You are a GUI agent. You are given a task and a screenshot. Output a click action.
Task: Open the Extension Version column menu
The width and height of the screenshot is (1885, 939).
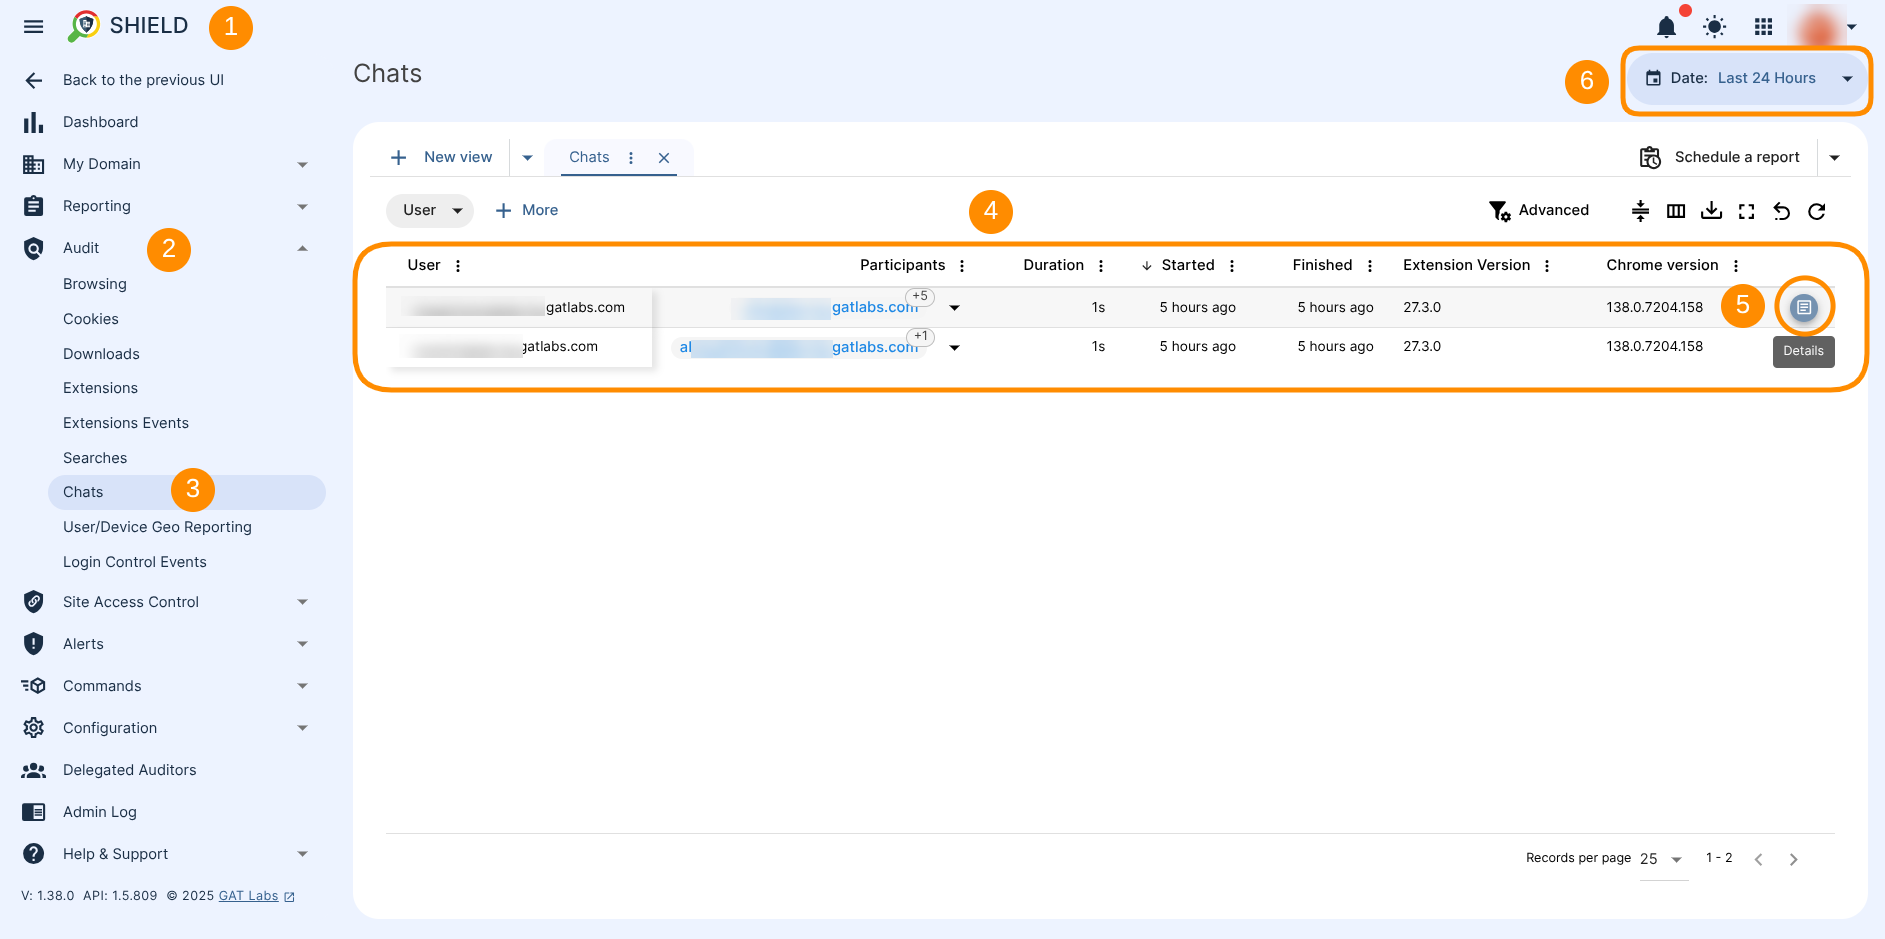(x=1547, y=266)
